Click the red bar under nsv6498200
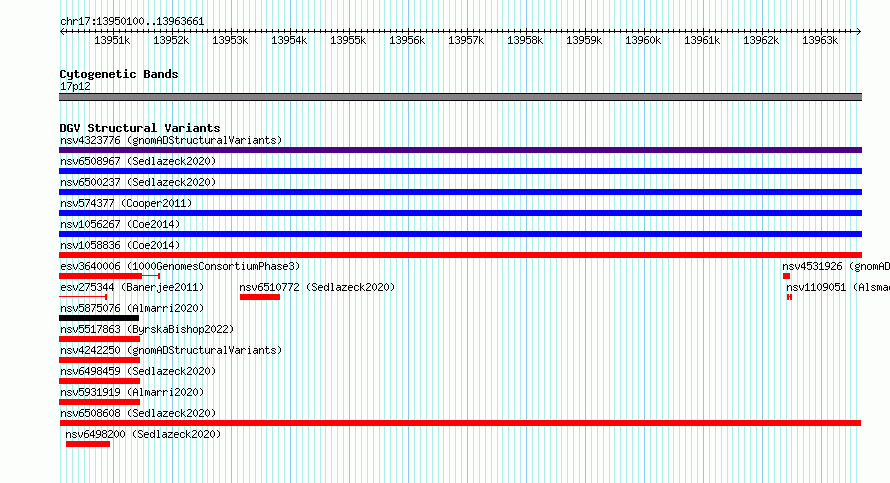Screen dimensions: 890x483 pos(88,444)
